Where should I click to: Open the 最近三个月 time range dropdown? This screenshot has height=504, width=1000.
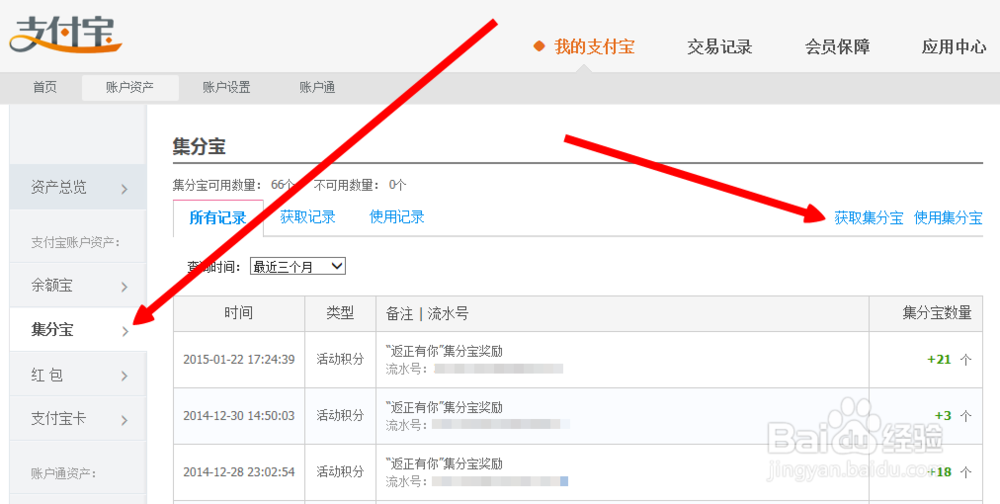(298, 267)
